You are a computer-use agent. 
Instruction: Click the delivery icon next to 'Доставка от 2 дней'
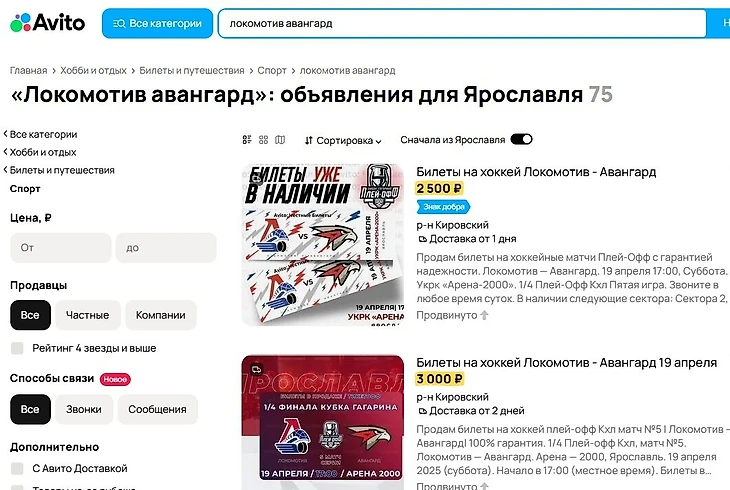tap(422, 411)
